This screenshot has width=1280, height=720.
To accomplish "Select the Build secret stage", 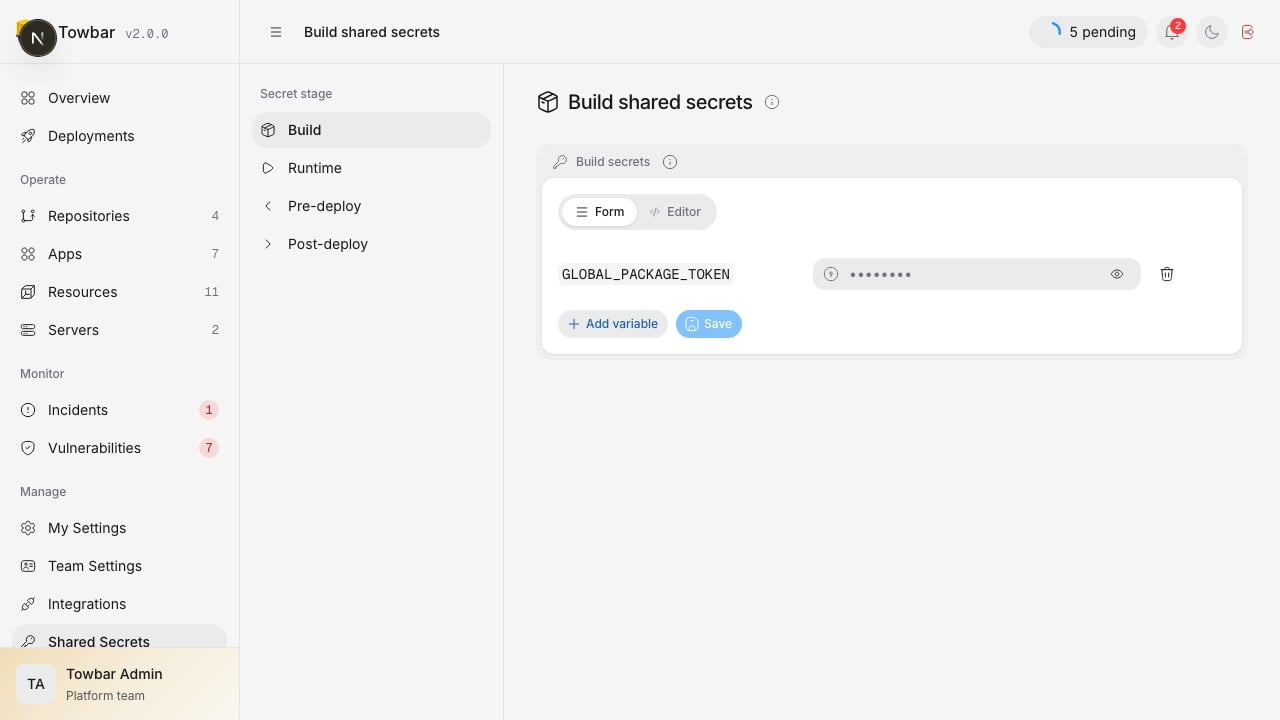I will pyautogui.click(x=371, y=130).
